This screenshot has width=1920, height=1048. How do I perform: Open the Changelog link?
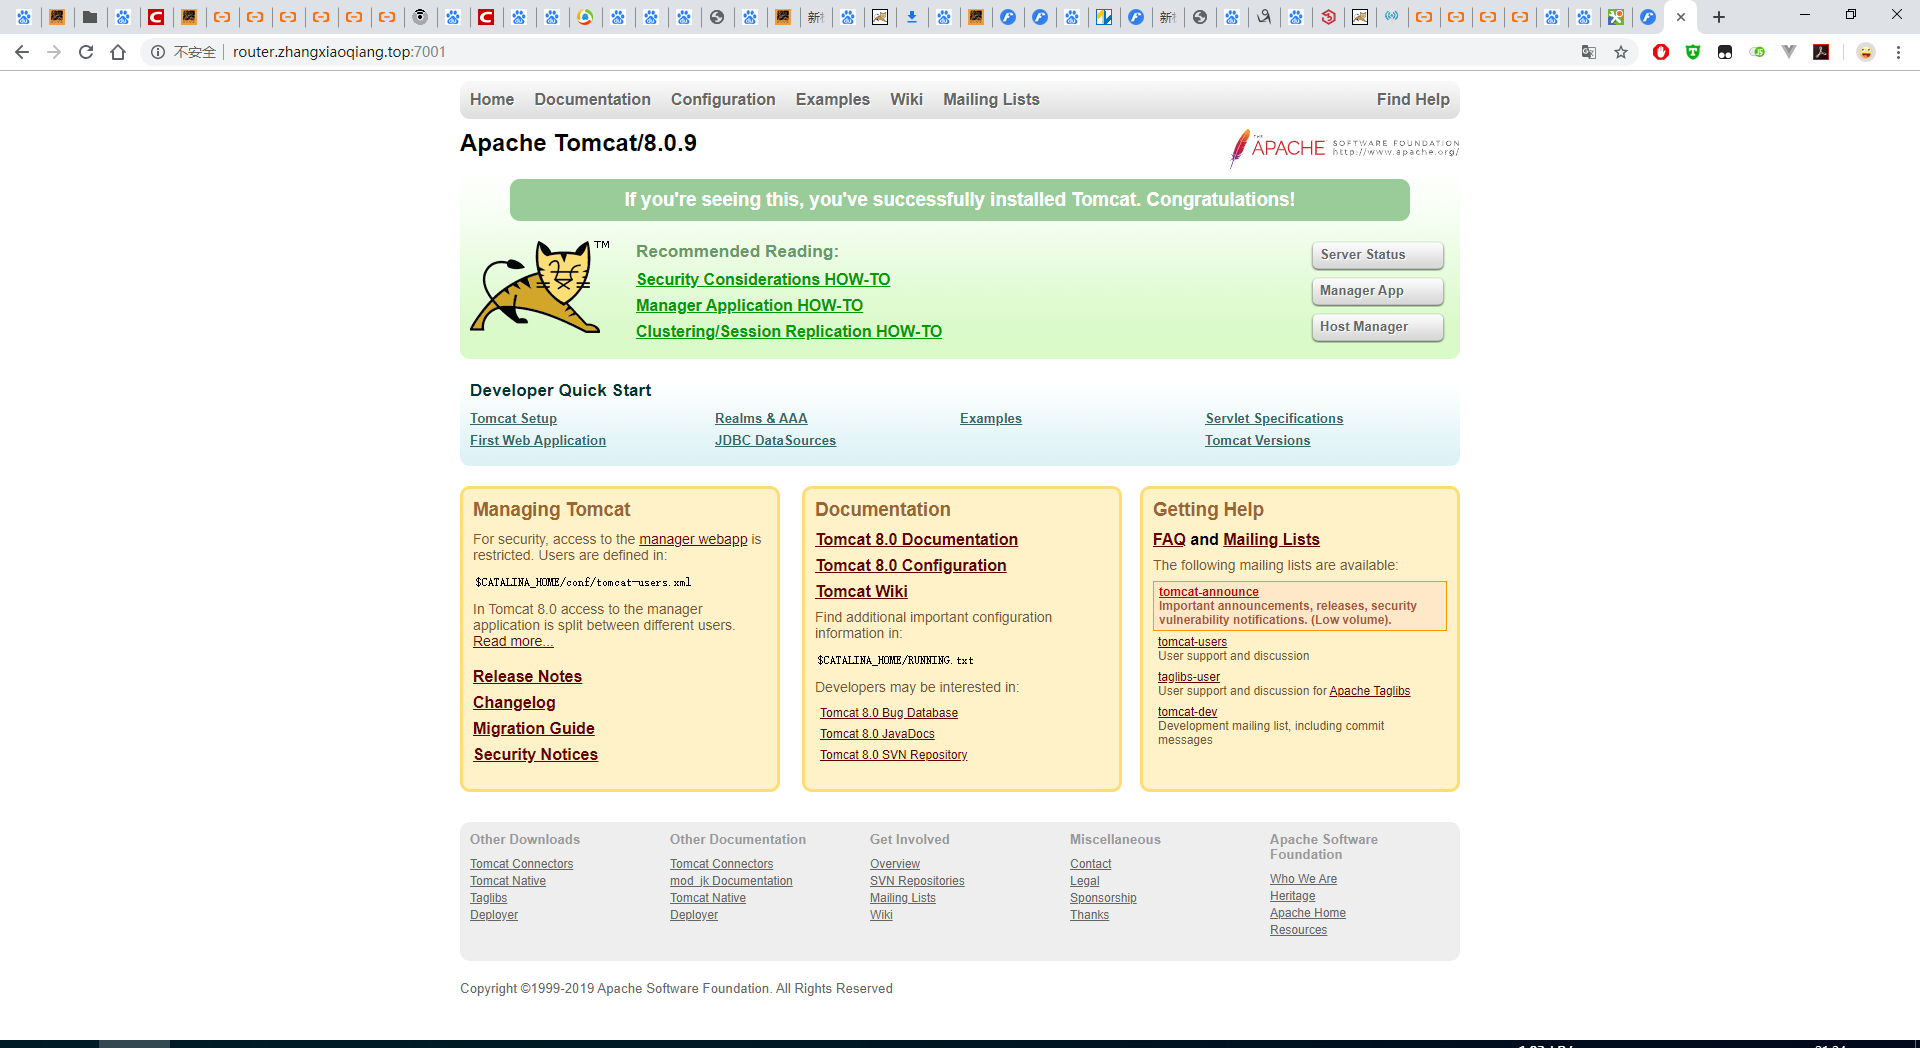(x=514, y=703)
